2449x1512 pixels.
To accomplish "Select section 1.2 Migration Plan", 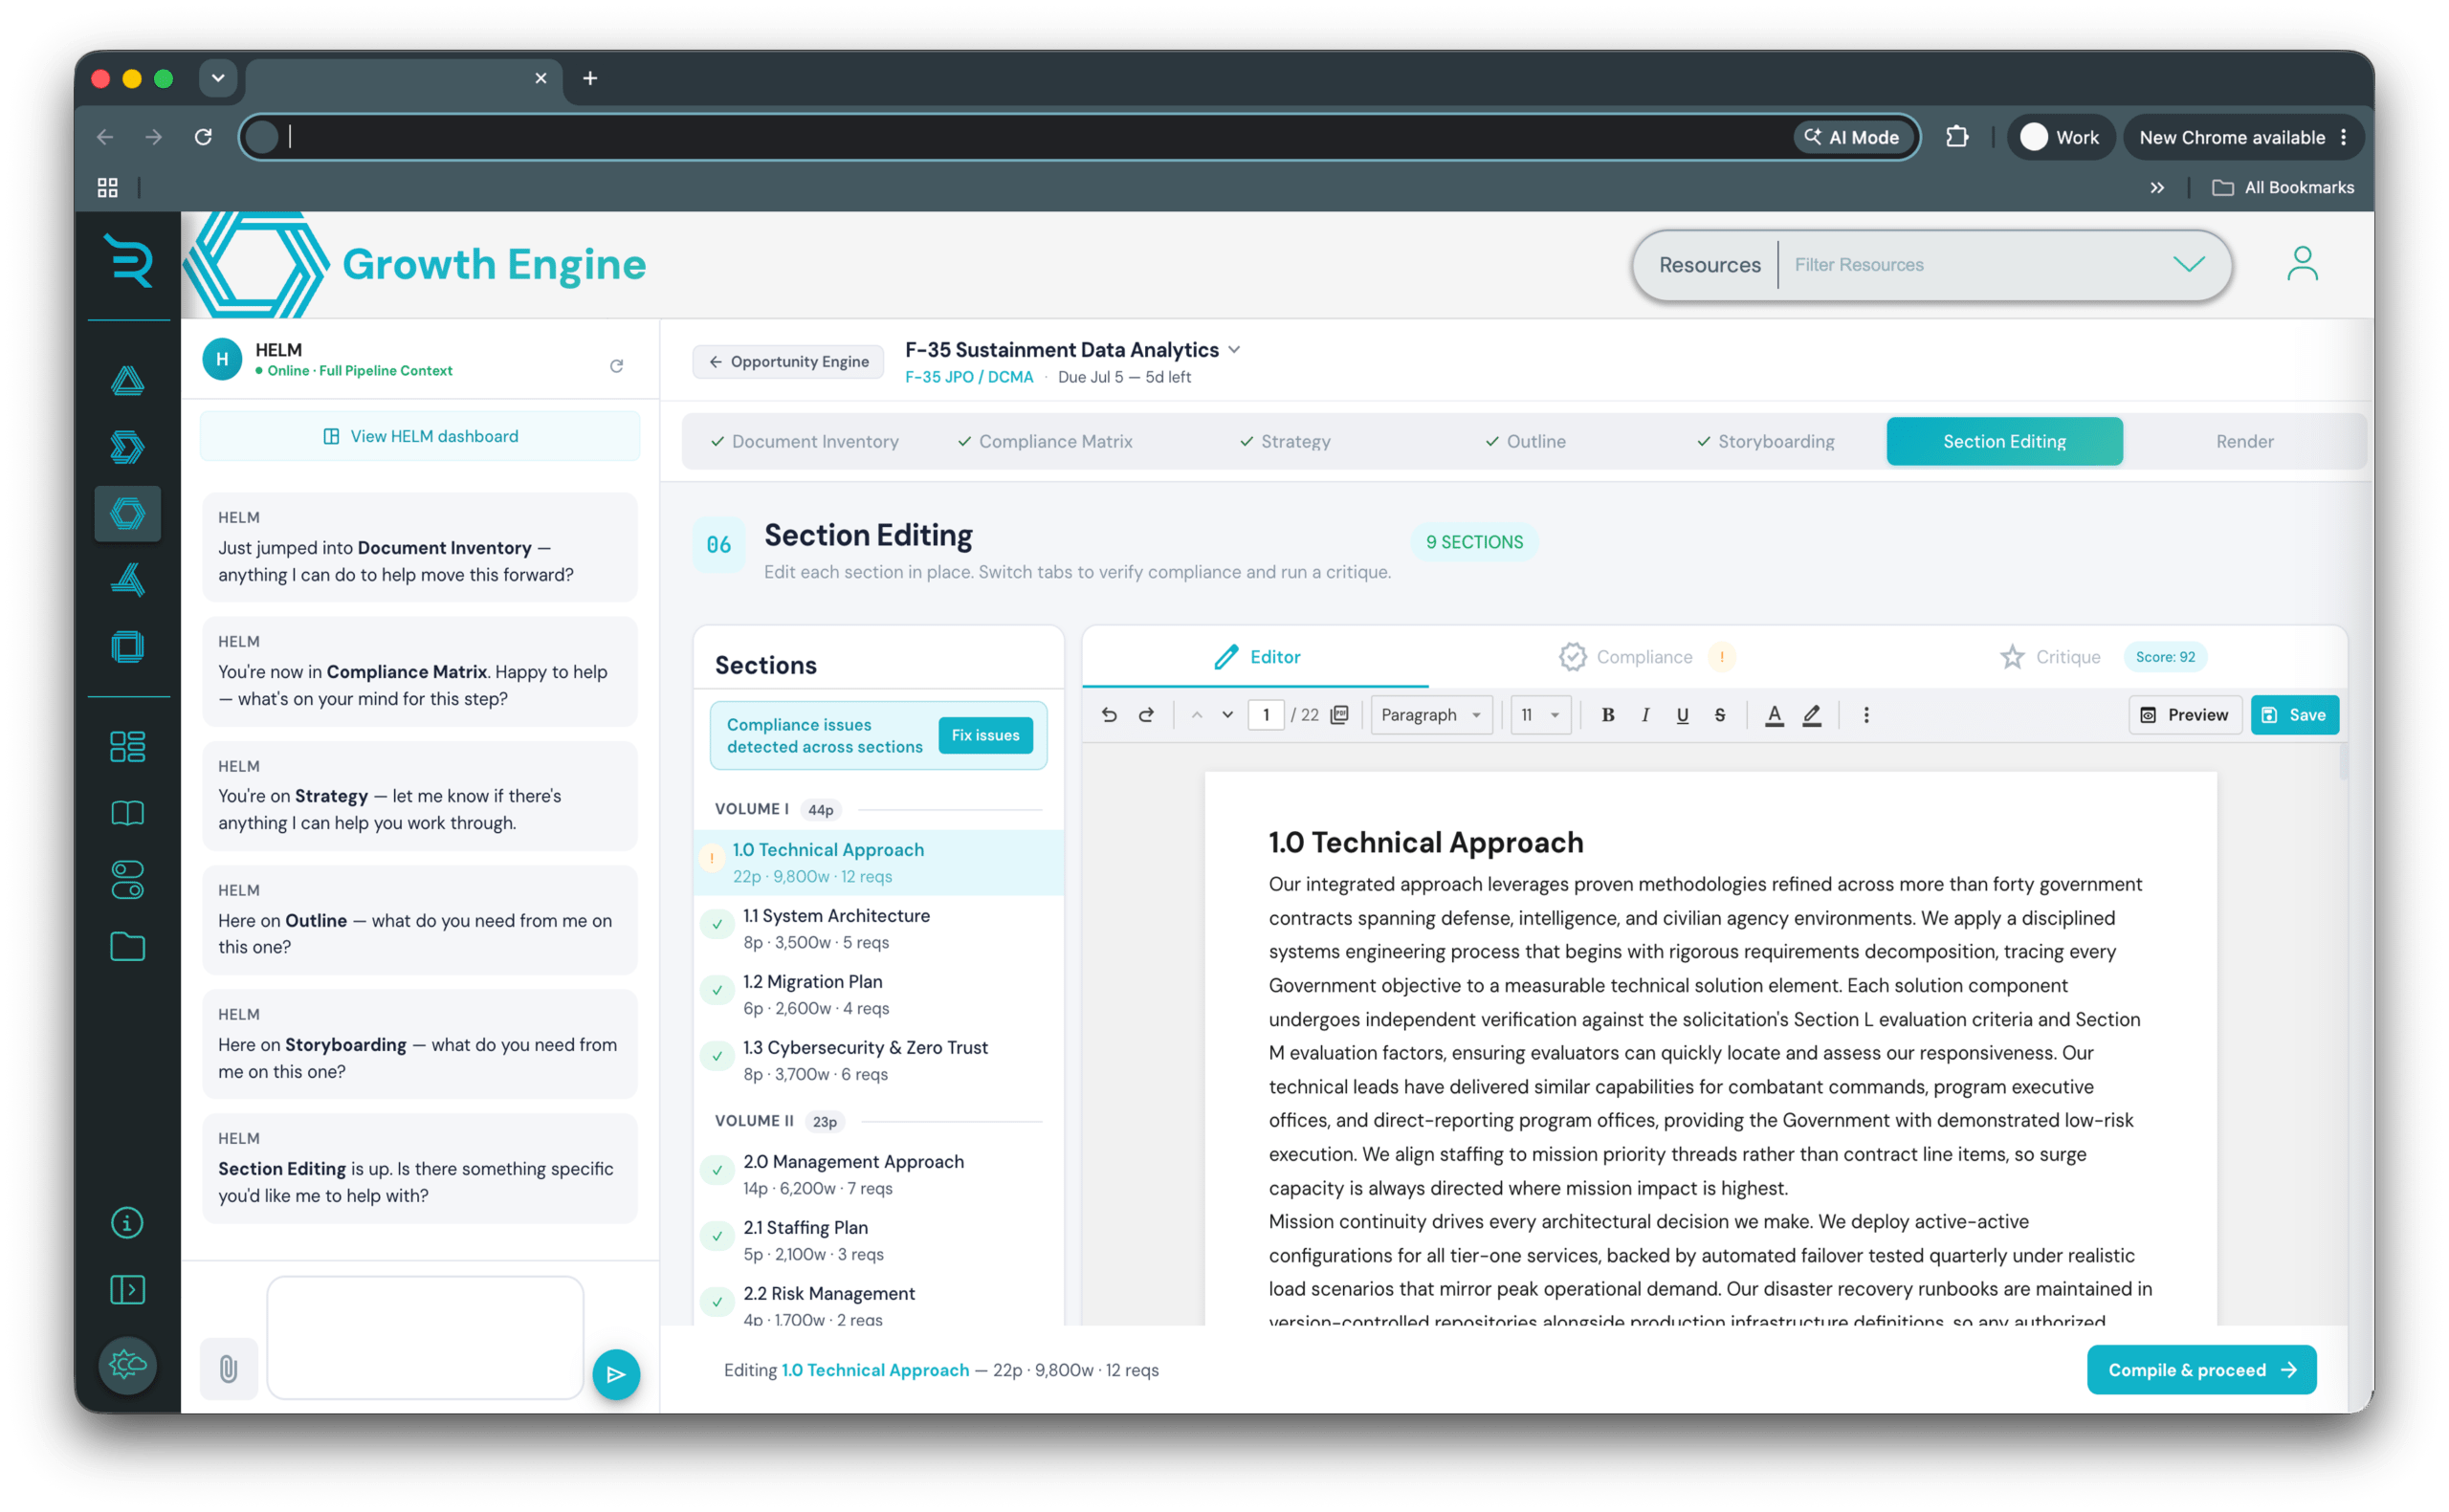I will (878, 994).
